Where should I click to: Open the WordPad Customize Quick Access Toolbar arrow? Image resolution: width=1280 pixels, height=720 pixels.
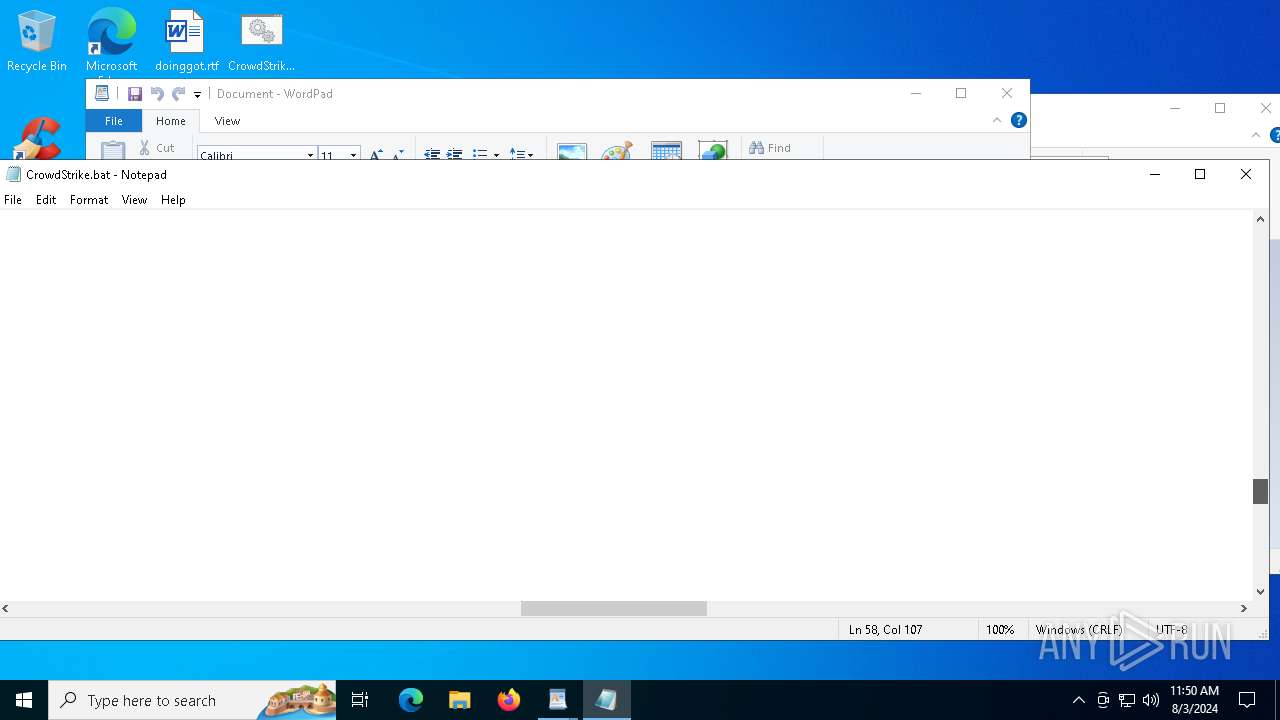coord(197,95)
